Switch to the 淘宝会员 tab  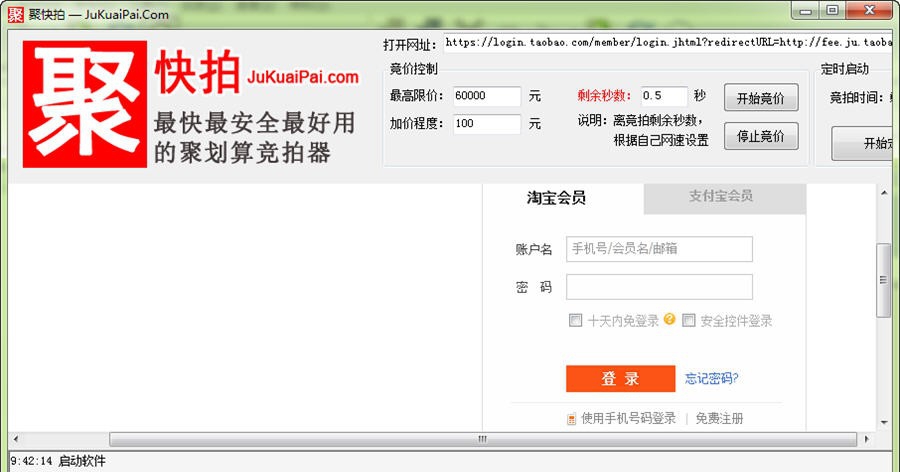(x=556, y=198)
